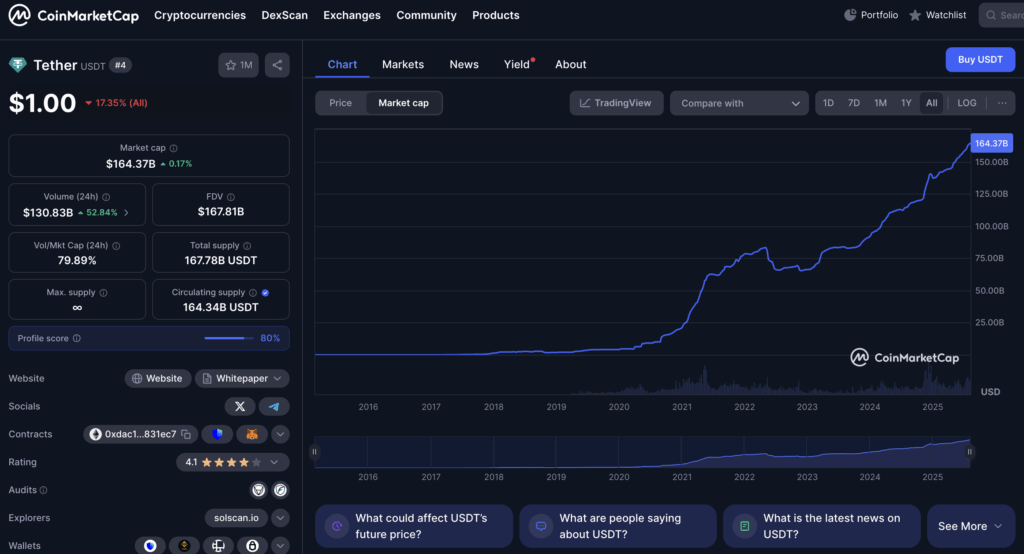
Task: Switch to the Markets tab
Action: pyautogui.click(x=403, y=64)
